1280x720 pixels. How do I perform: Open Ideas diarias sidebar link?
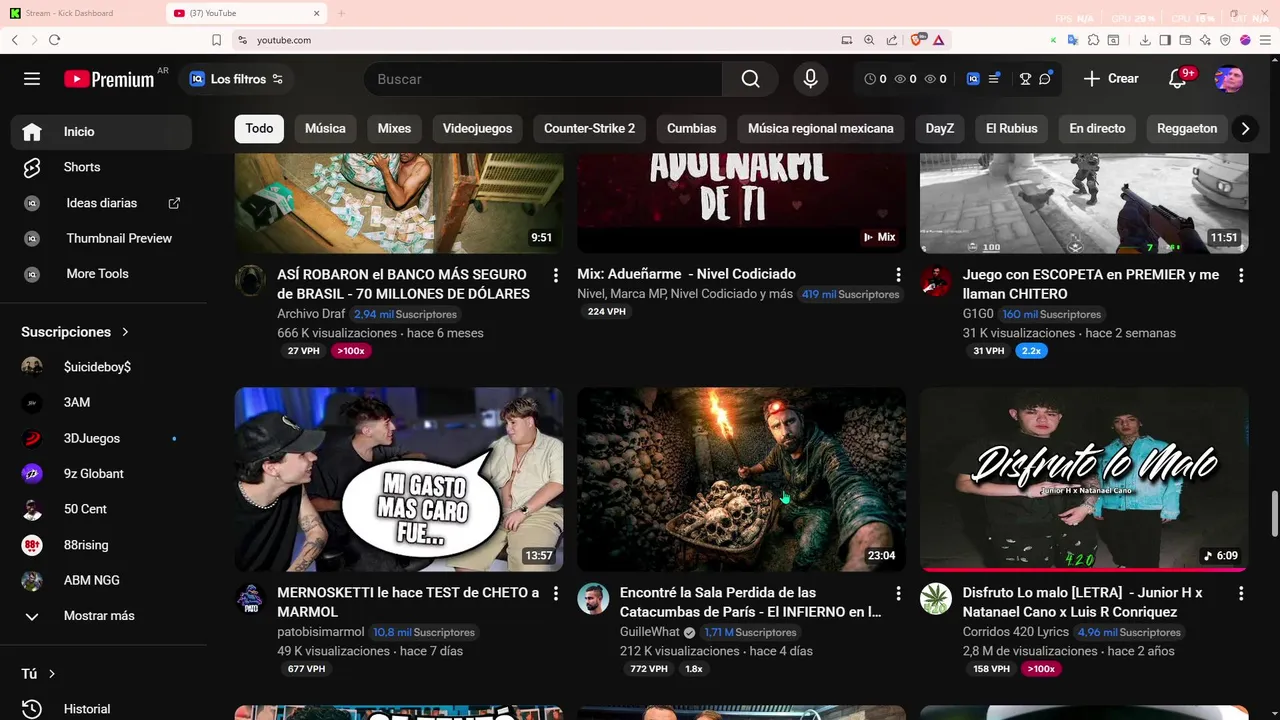point(100,203)
